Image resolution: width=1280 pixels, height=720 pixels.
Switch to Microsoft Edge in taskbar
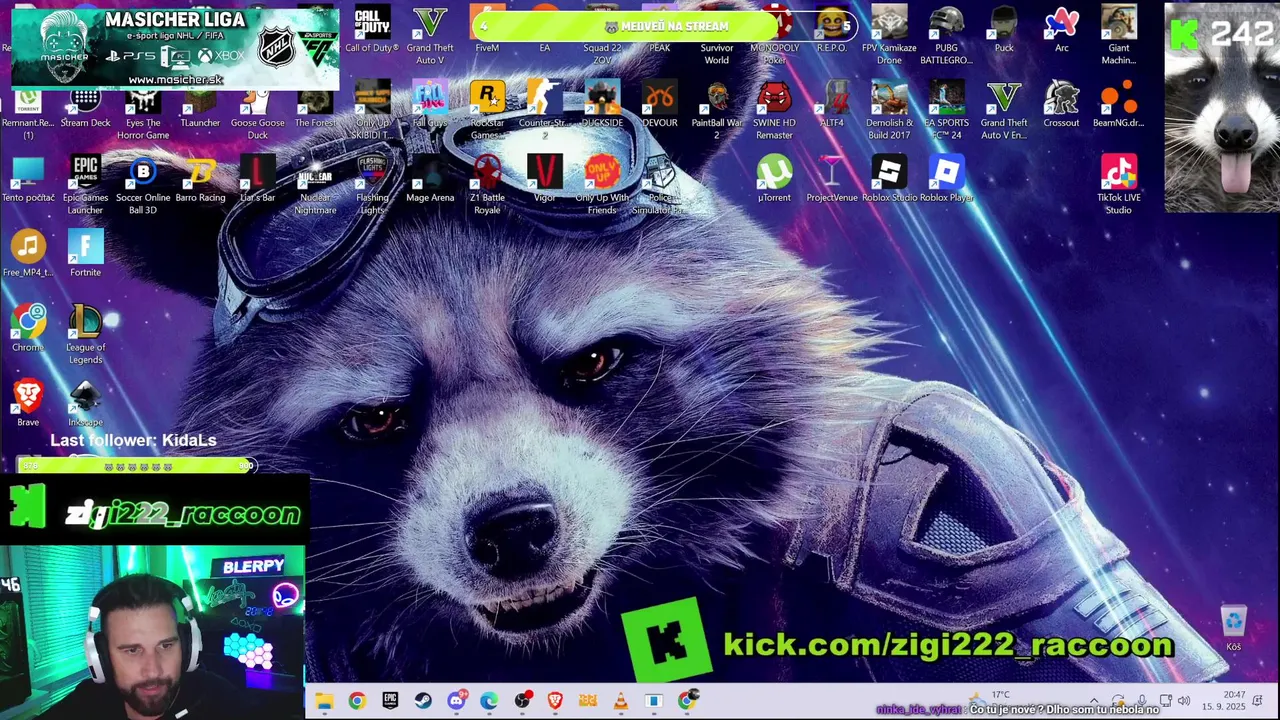coord(489,701)
